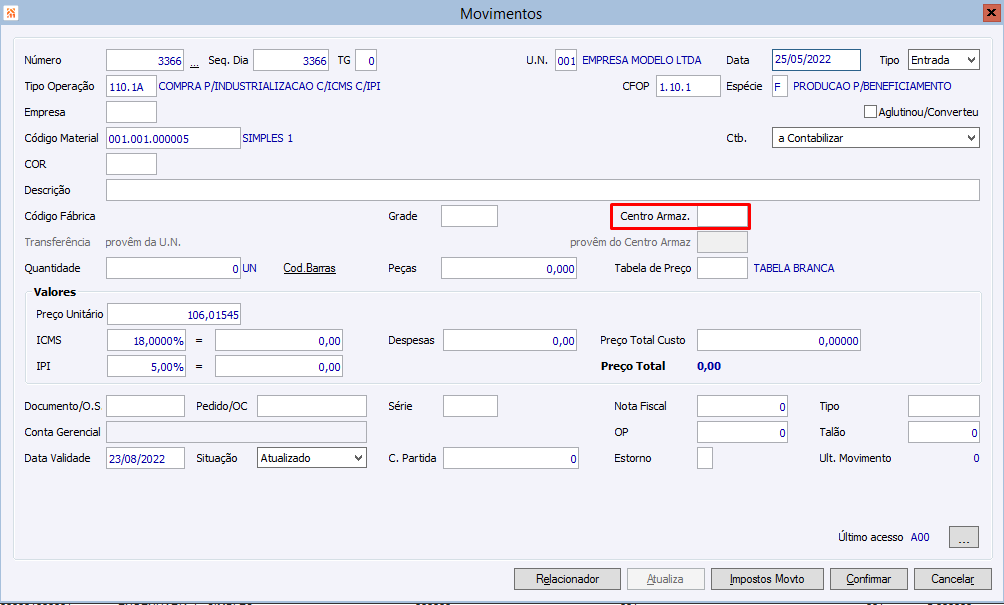Click the Série input field

(x=470, y=406)
